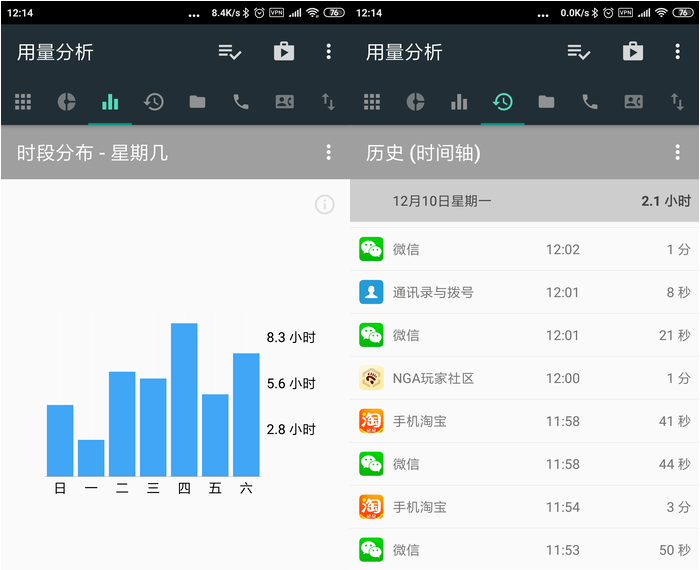Open the up-down arrows tab on the 历史 screen
The width and height of the screenshot is (700, 570).
click(x=677, y=101)
